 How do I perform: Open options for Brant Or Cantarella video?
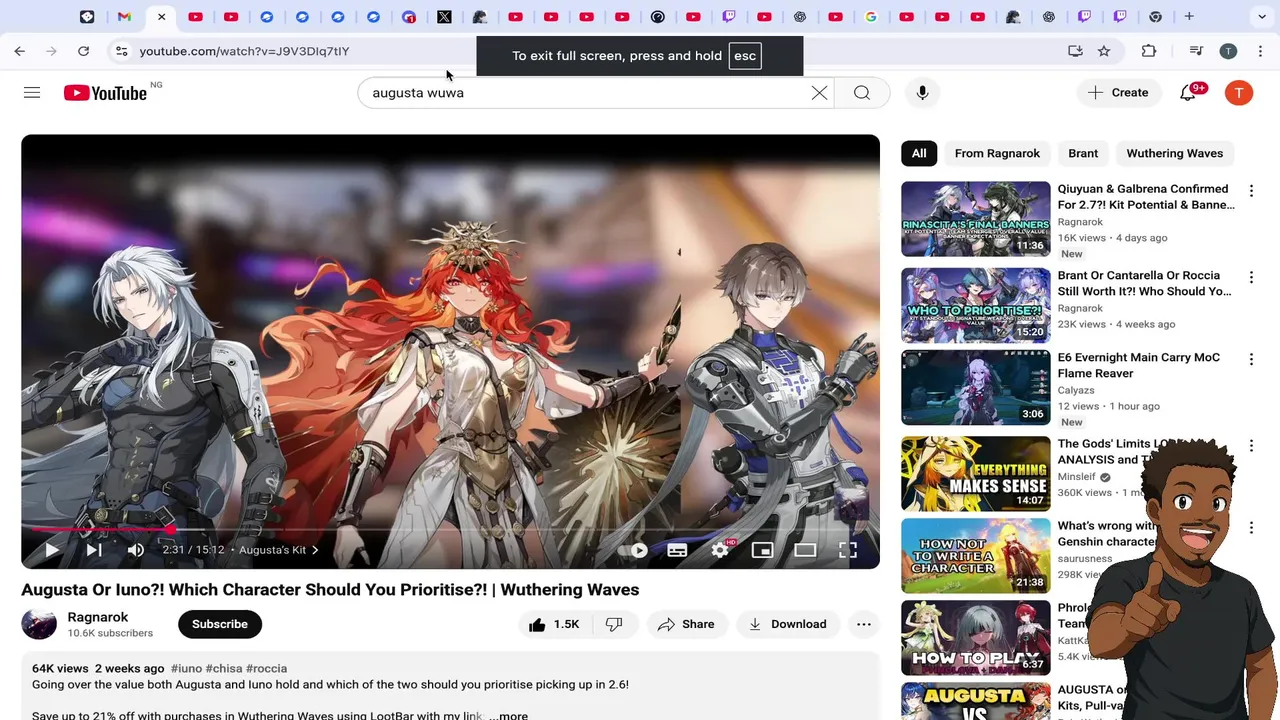1251,277
